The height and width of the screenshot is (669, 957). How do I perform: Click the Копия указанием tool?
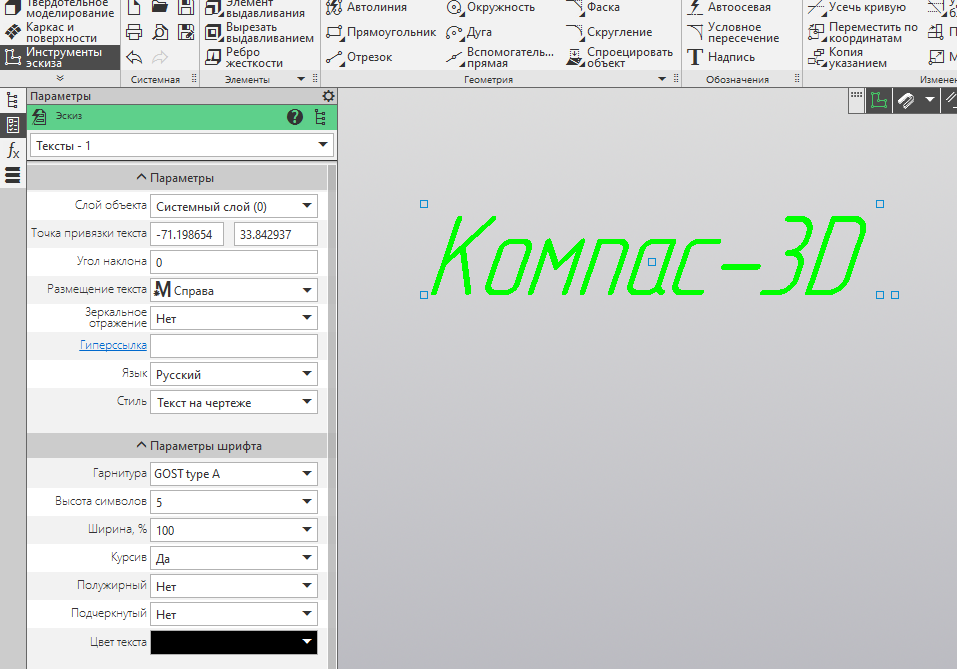point(847,57)
